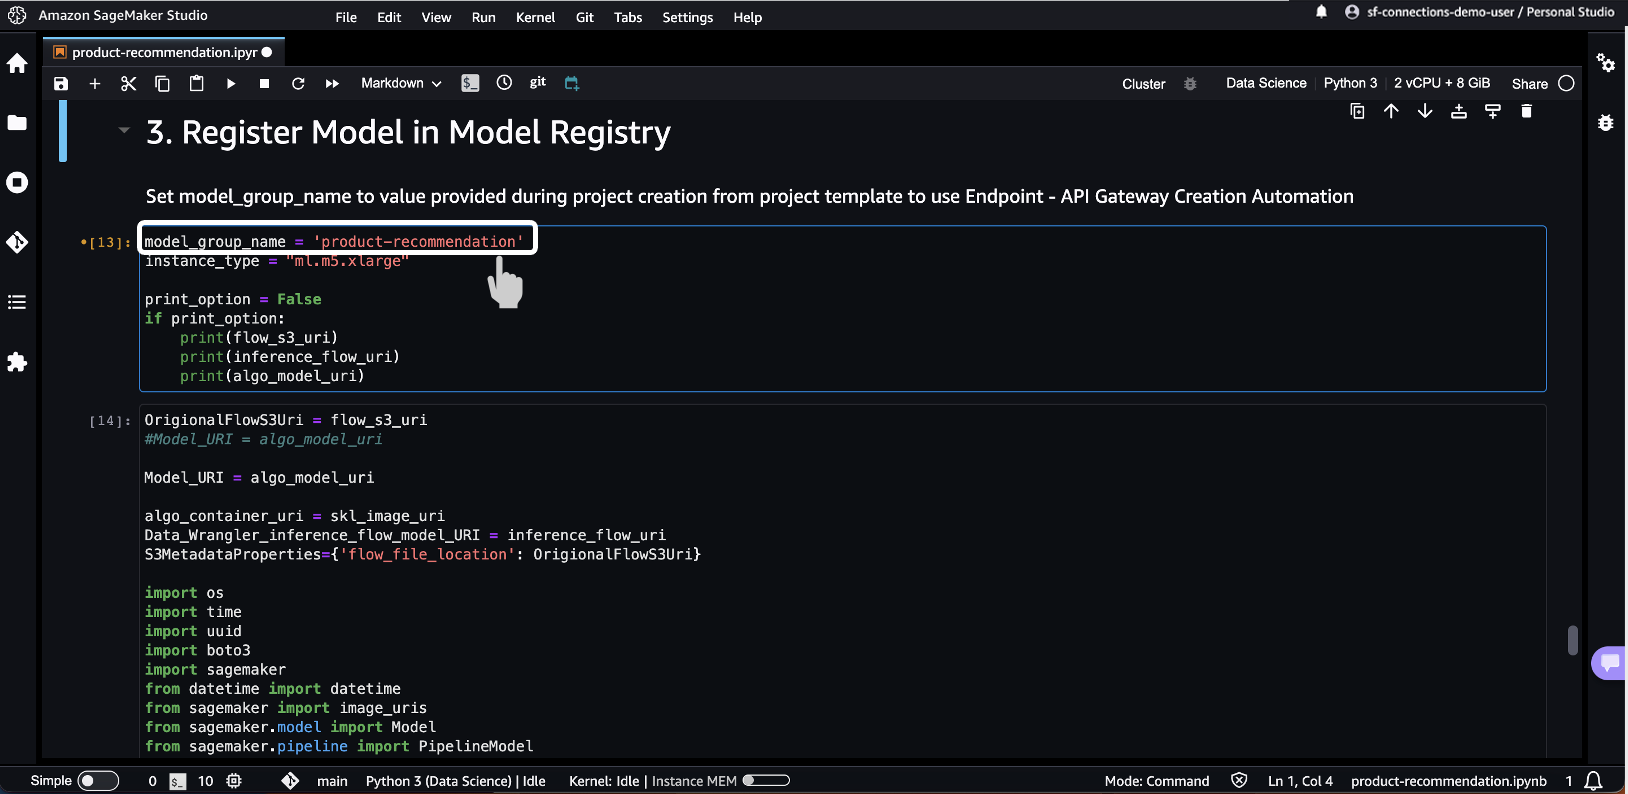The height and width of the screenshot is (794, 1628).
Task: Click the Data Science image button
Action: [1265, 84]
